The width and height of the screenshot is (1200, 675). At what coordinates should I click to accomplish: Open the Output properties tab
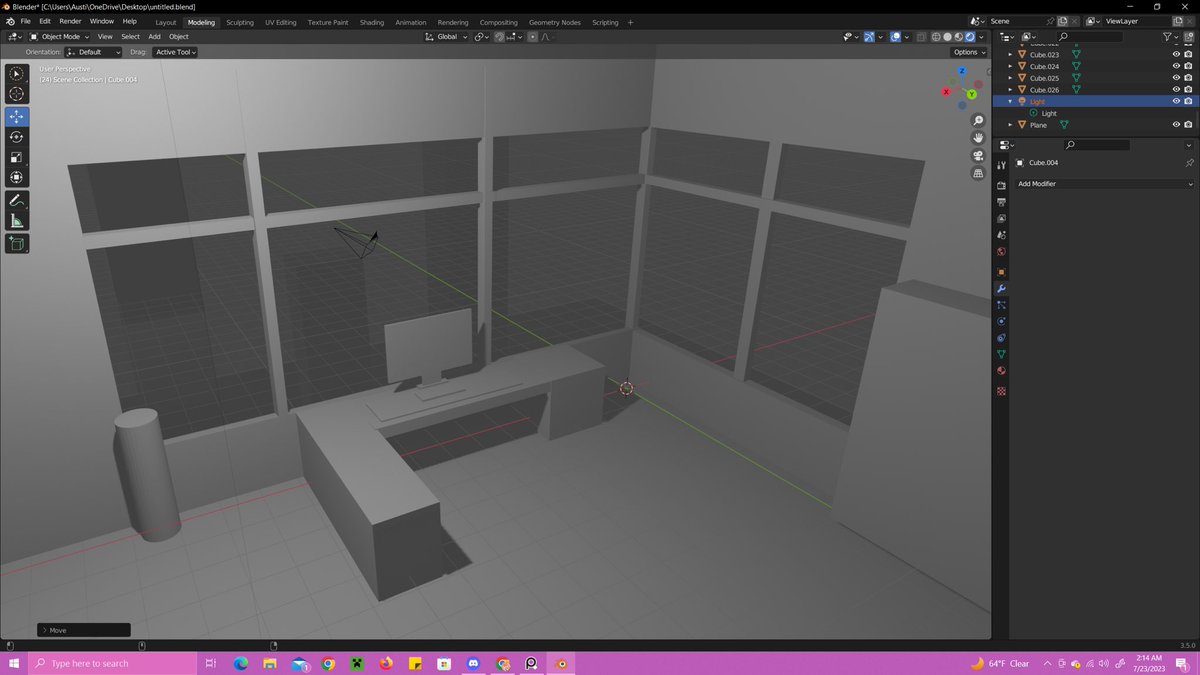(x=1001, y=202)
